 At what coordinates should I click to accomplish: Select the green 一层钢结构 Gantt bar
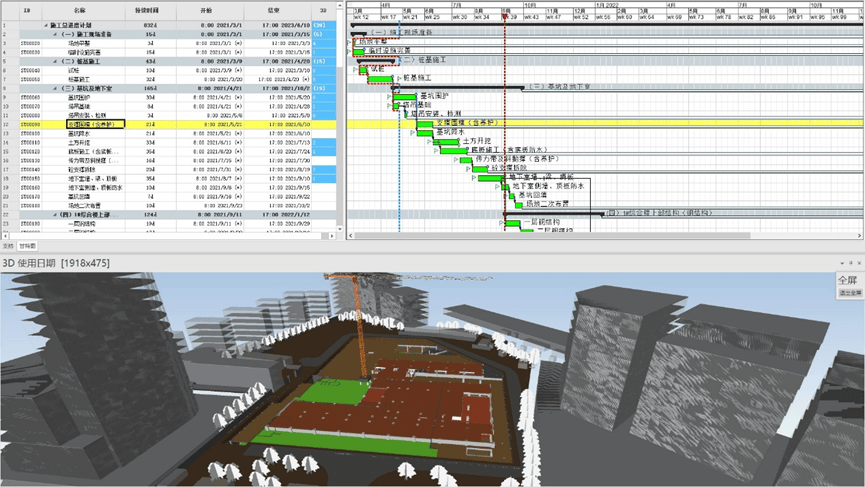[513, 223]
